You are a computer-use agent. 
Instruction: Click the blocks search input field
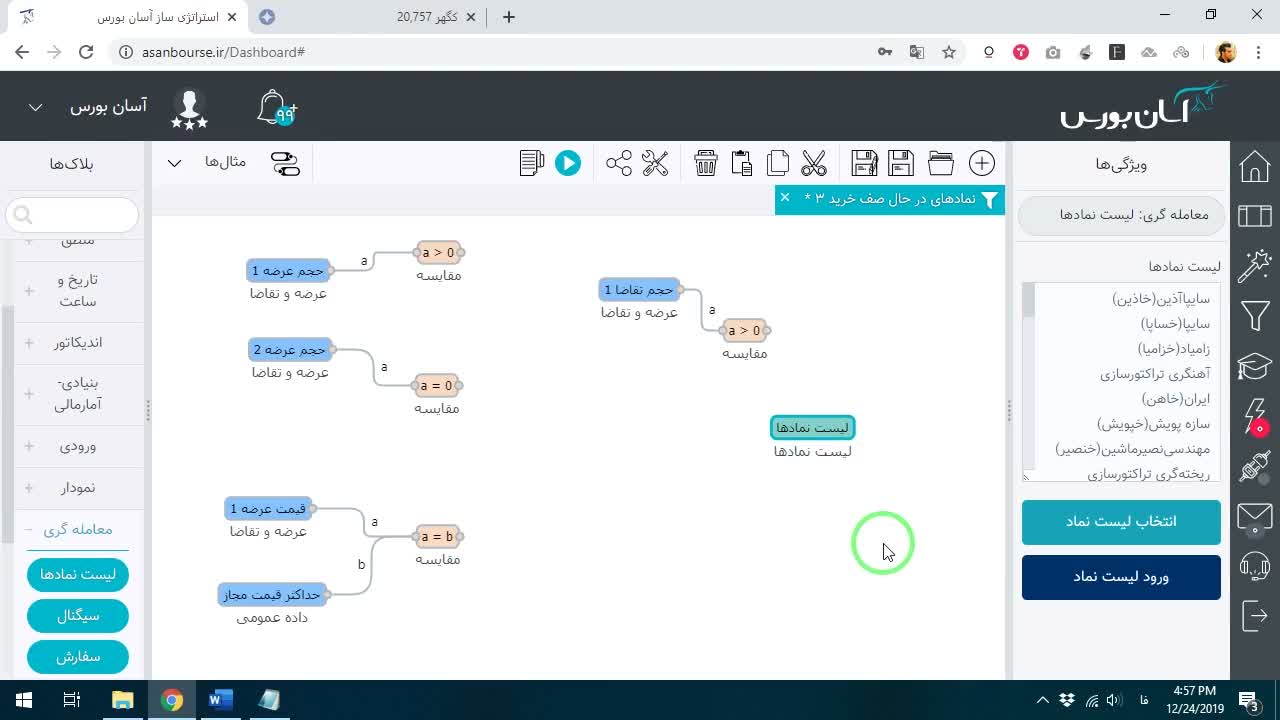(x=72, y=215)
